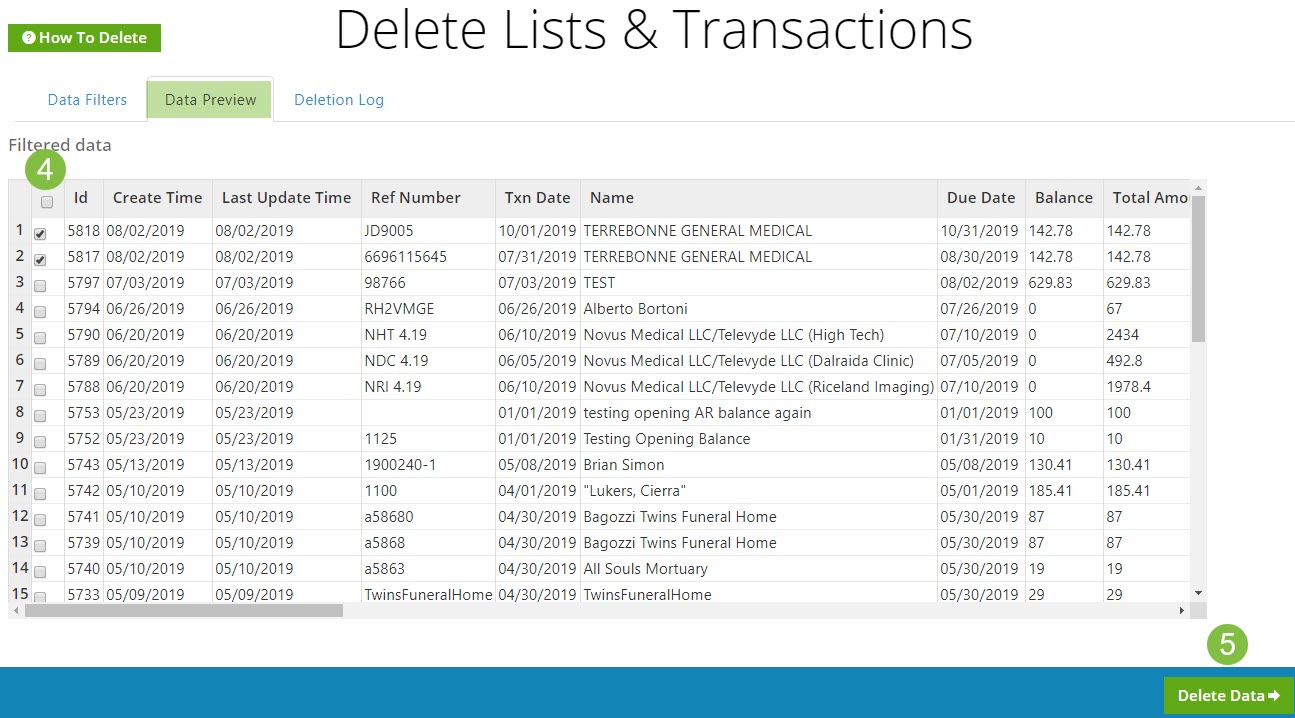This screenshot has width=1295, height=718.
Task: Click the vertical scrollbar's down arrow
Action: (x=1197, y=594)
